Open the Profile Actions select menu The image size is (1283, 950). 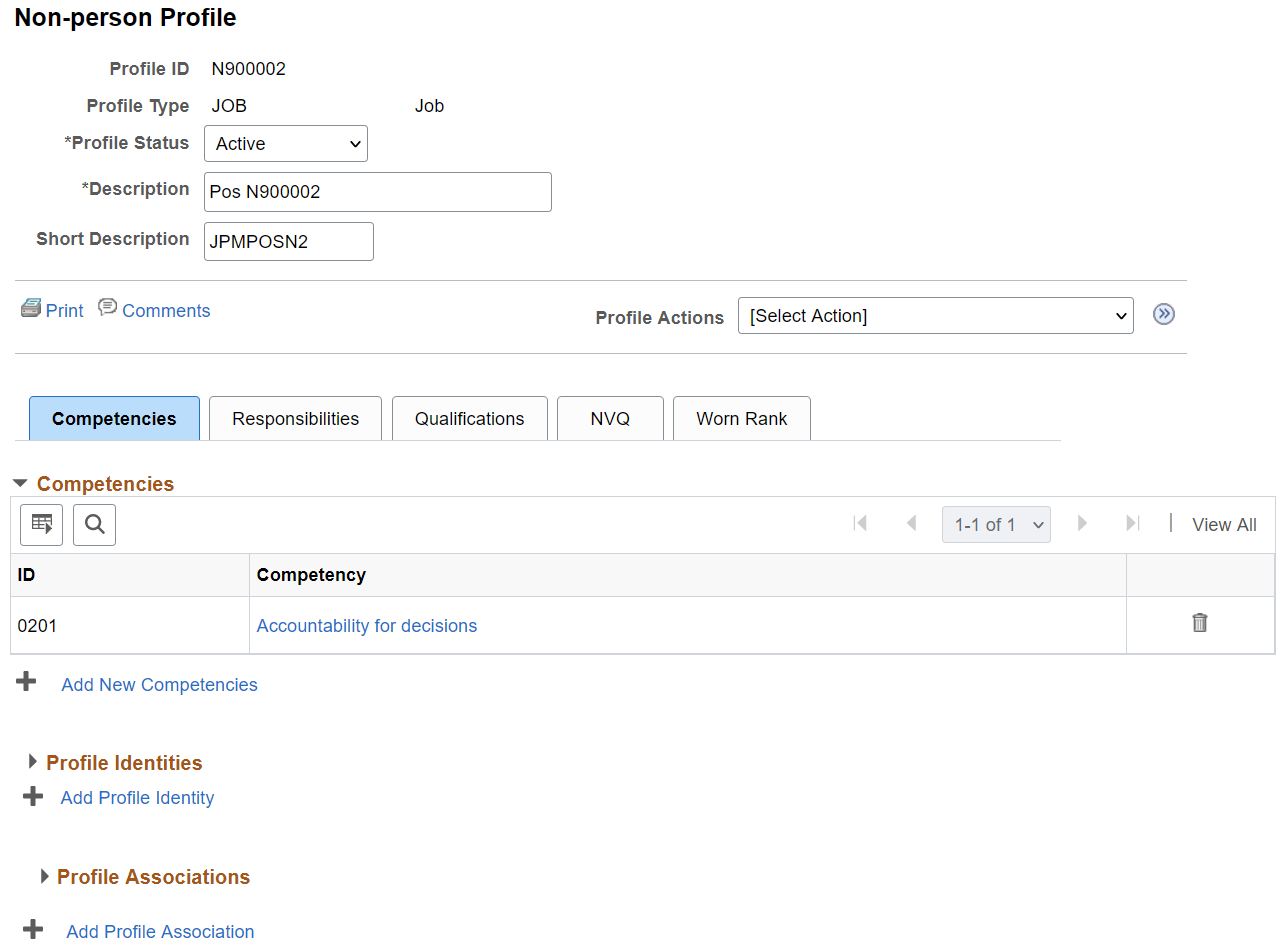935,316
